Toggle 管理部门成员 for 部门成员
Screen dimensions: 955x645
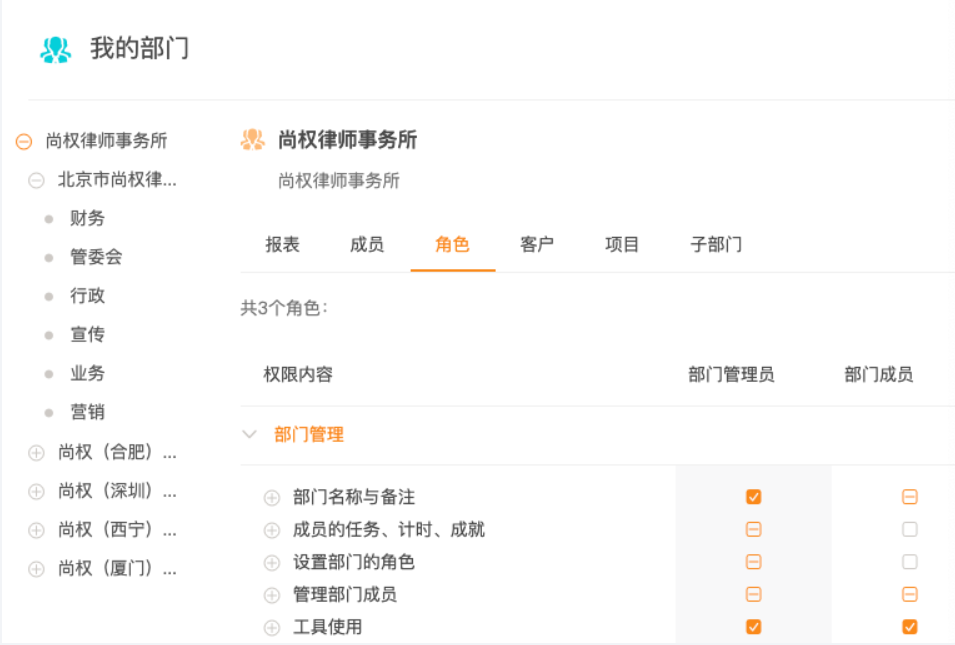[x=910, y=594]
